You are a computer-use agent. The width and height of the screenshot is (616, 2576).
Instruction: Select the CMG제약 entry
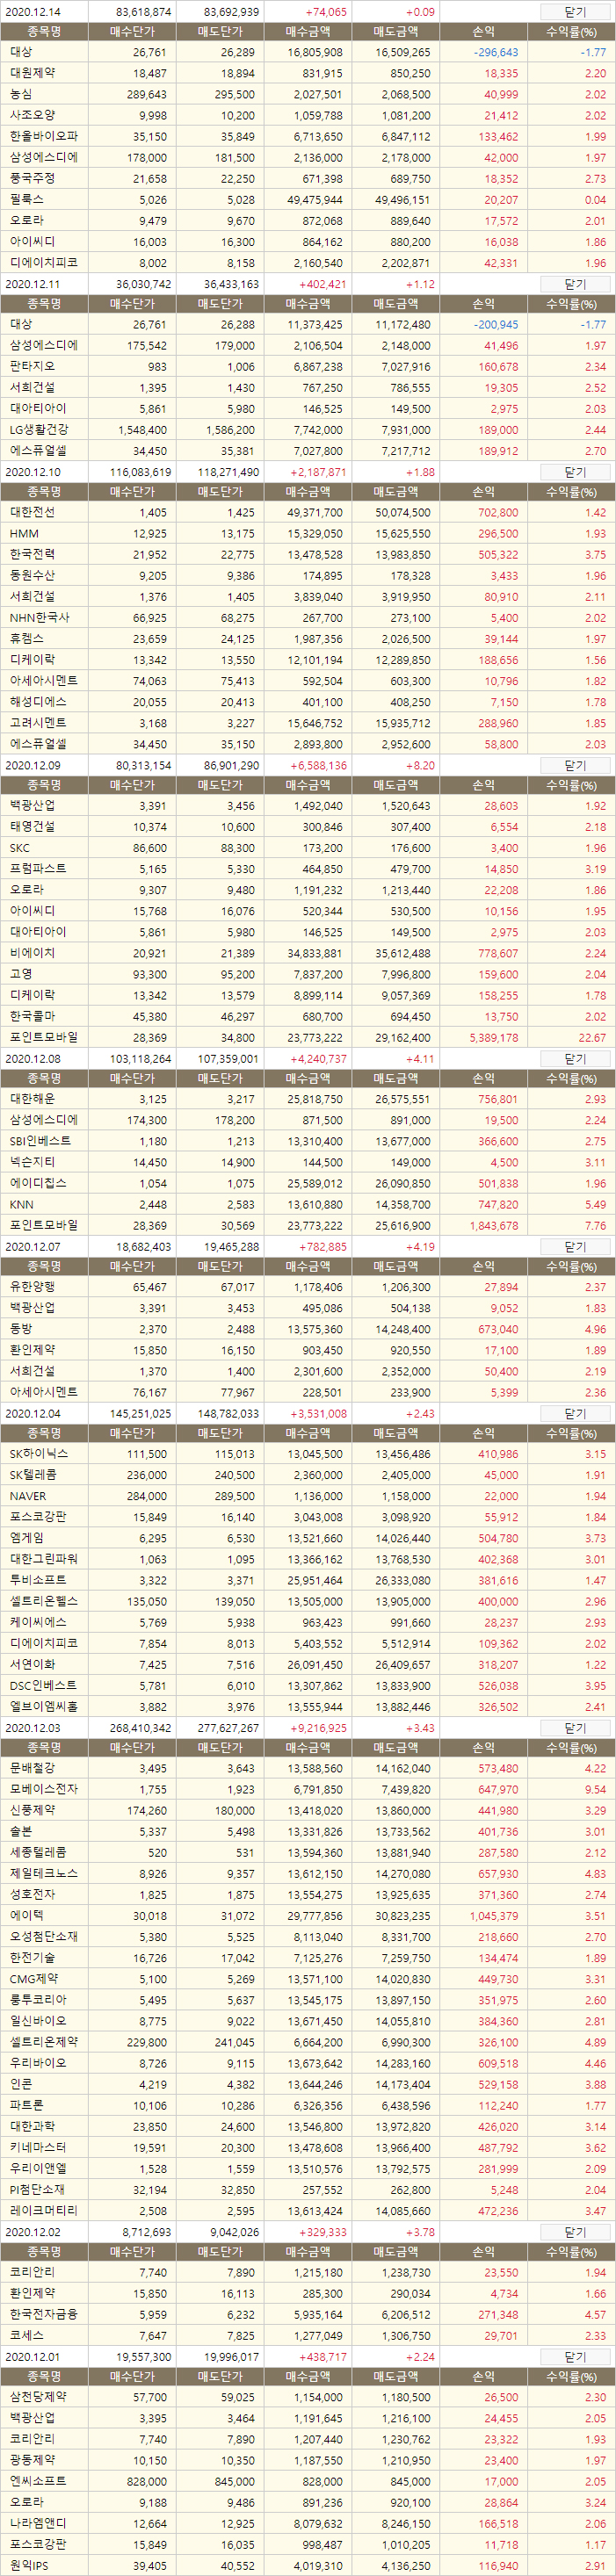pyautogui.click(x=34, y=1978)
